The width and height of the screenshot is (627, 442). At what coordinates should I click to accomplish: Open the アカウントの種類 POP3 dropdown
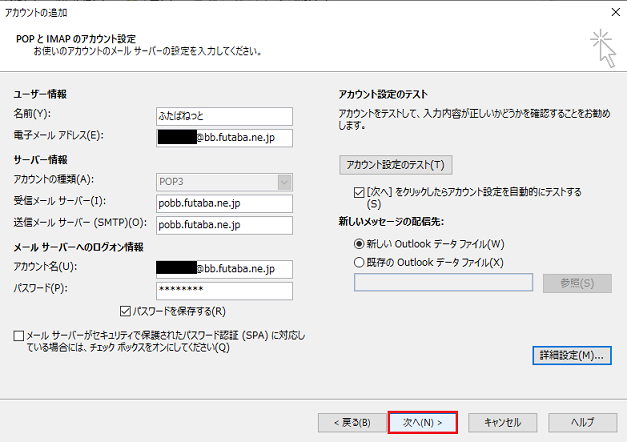click(x=224, y=182)
